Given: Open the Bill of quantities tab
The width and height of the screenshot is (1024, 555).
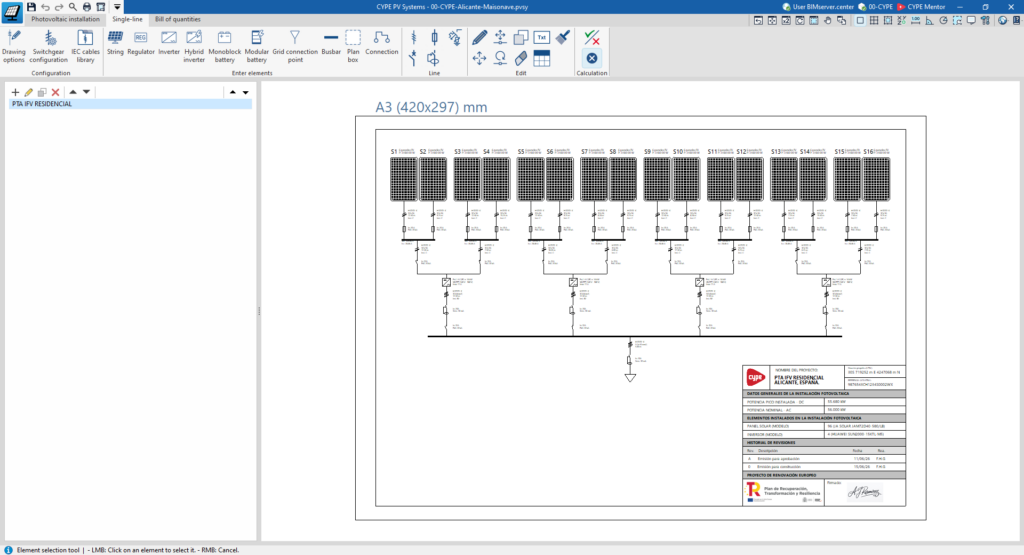Looking at the screenshot, I should [178, 19].
